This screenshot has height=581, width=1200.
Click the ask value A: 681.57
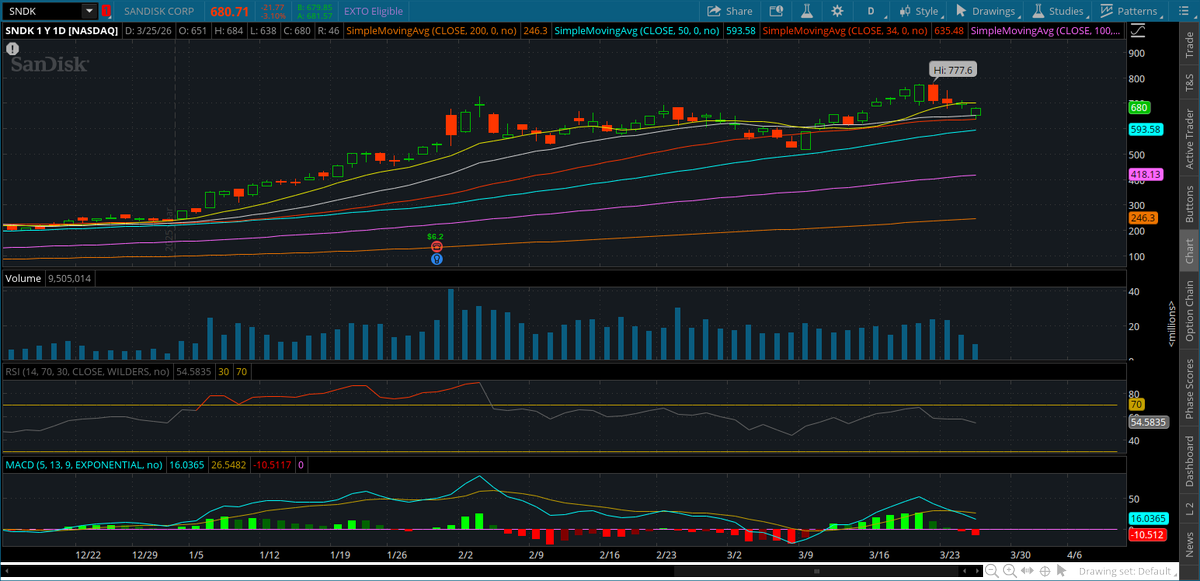313,16
